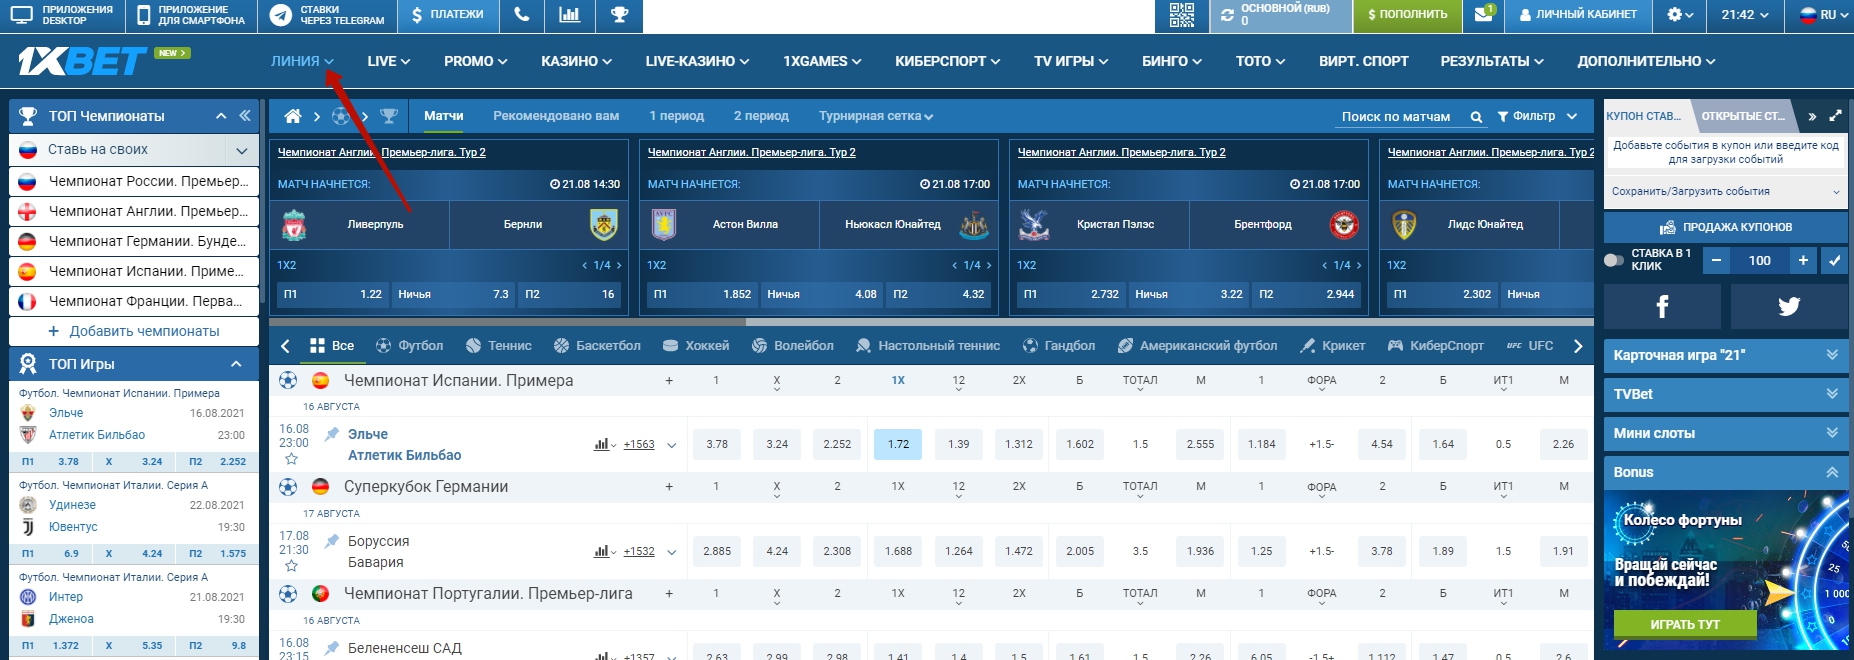Open statistics icon for Эльче match
The width and height of the screenshot is (1854, 660).
click(x=602, y=444)
